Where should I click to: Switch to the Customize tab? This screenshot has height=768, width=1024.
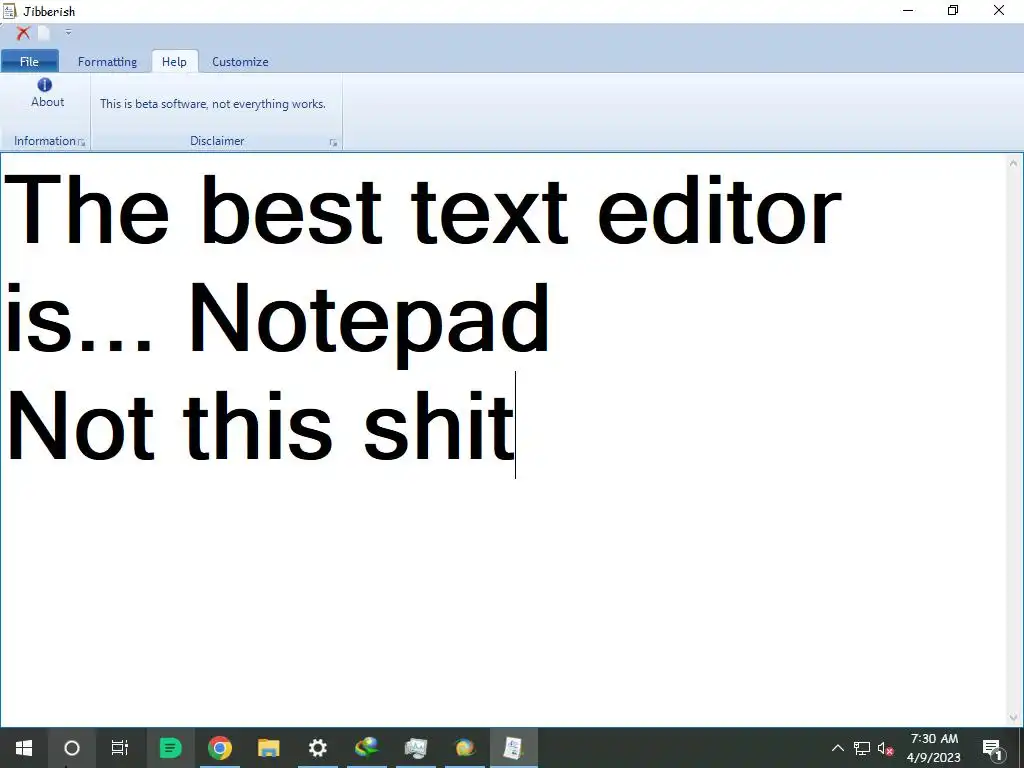pos(240,61)
